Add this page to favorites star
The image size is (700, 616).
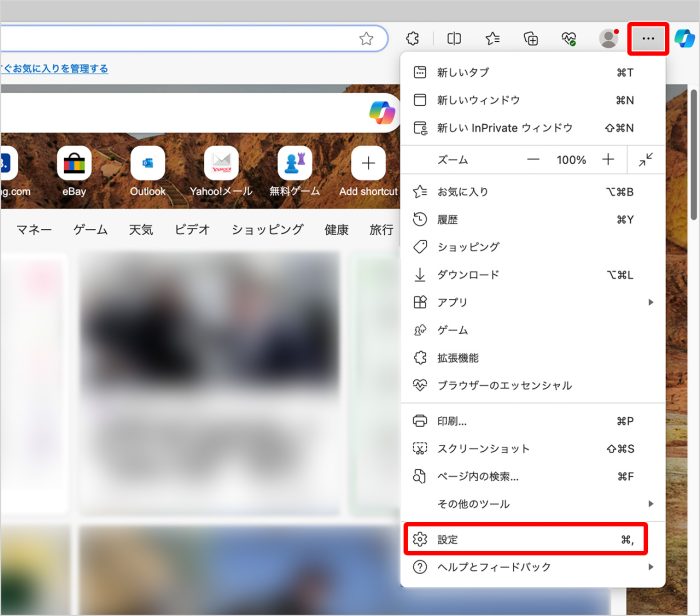tap(366, 38)
